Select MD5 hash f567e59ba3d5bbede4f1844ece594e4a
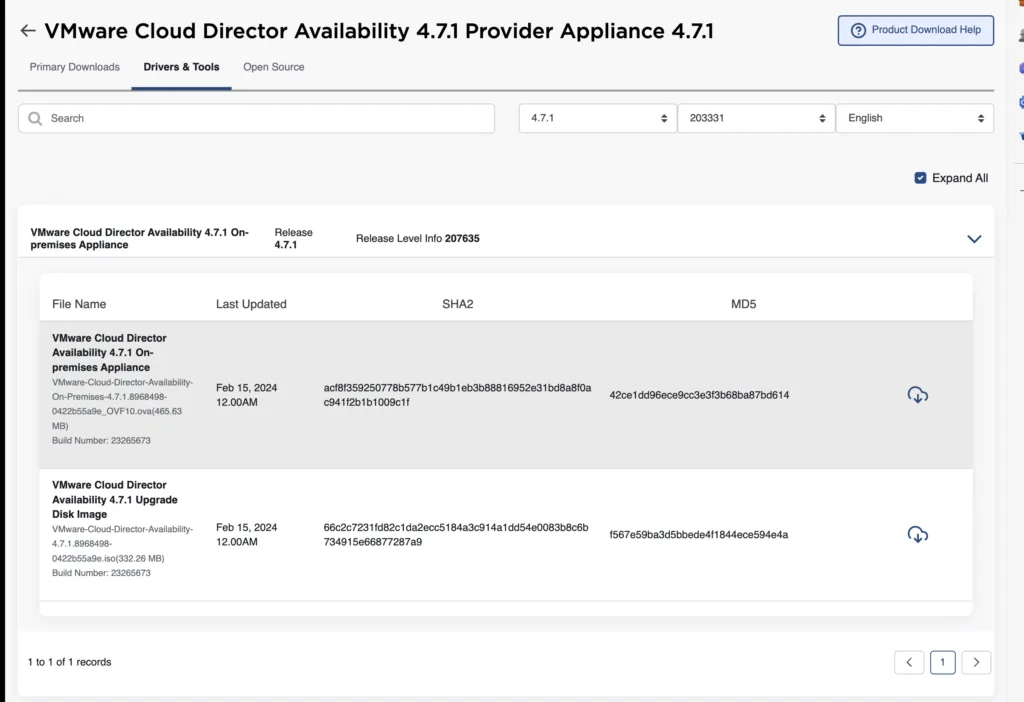This screenshot has height=702, width=1024. pyautogui.click(x=699, y=534)
